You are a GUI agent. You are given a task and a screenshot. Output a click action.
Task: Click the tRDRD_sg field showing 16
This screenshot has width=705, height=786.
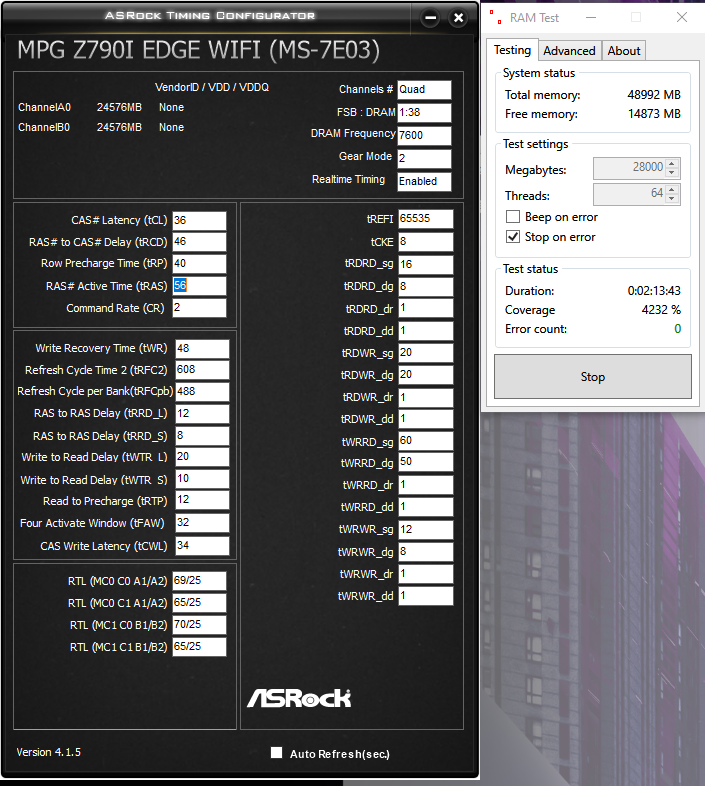[426, 264]
